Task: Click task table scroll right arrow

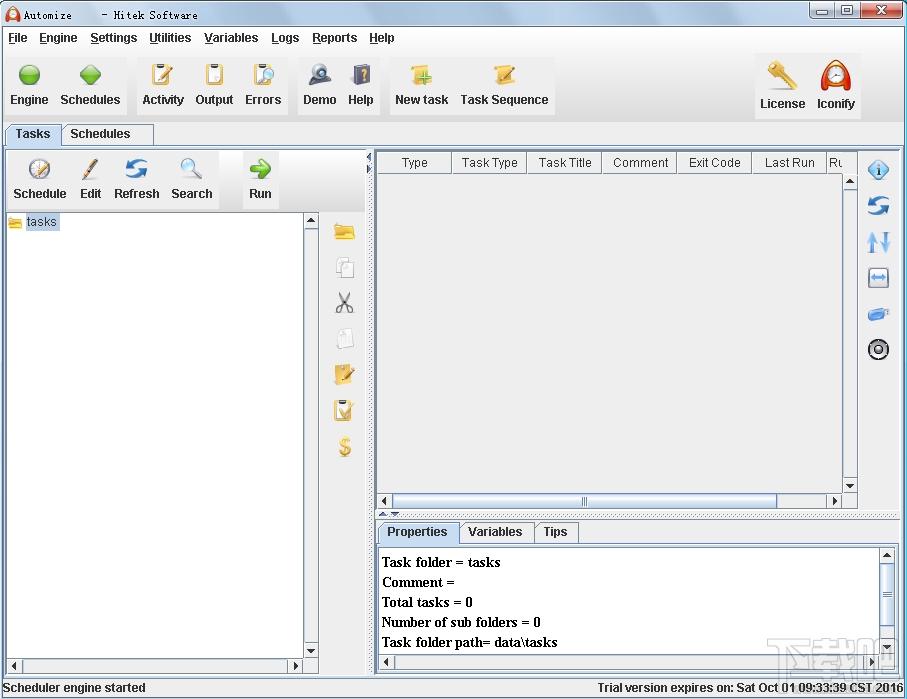Action: (x=835, y=501)
